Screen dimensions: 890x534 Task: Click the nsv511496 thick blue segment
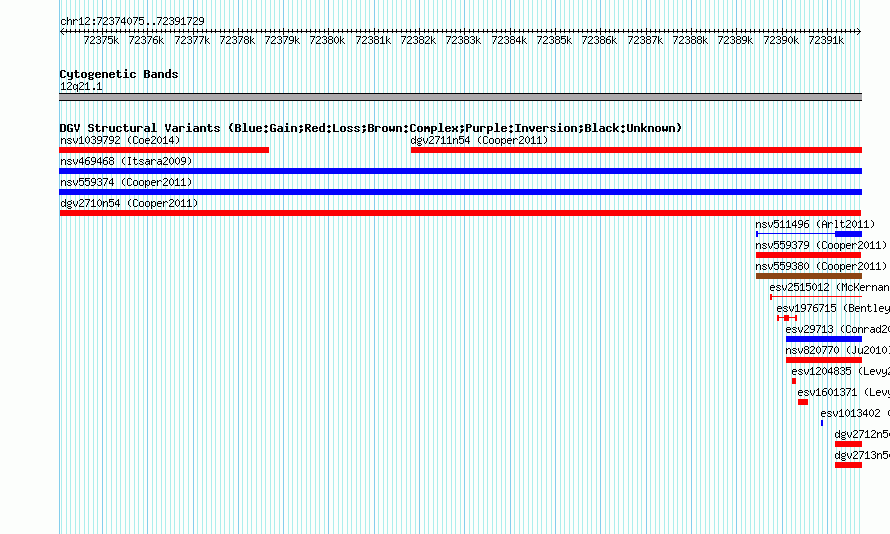[849, 234]
